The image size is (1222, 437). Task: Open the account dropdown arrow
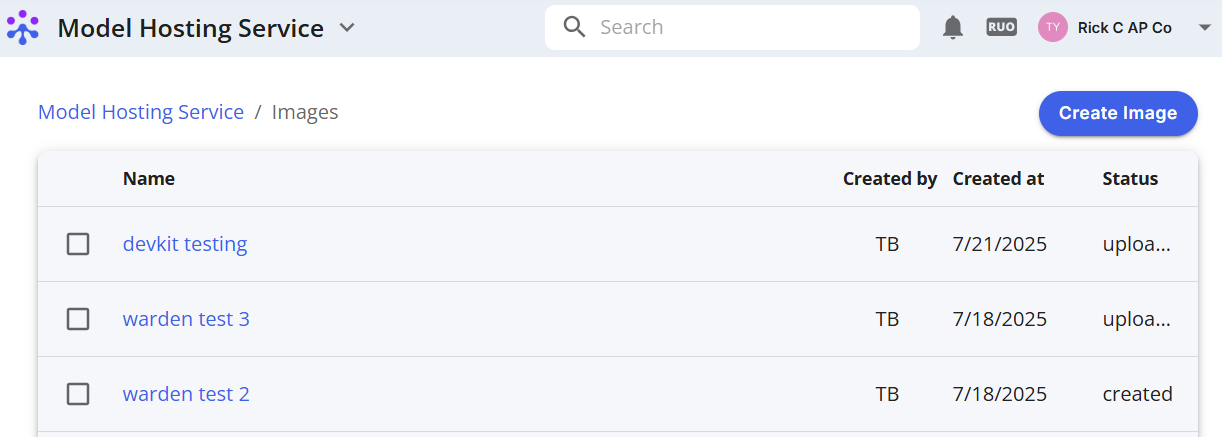click(x=1204, y=28)
